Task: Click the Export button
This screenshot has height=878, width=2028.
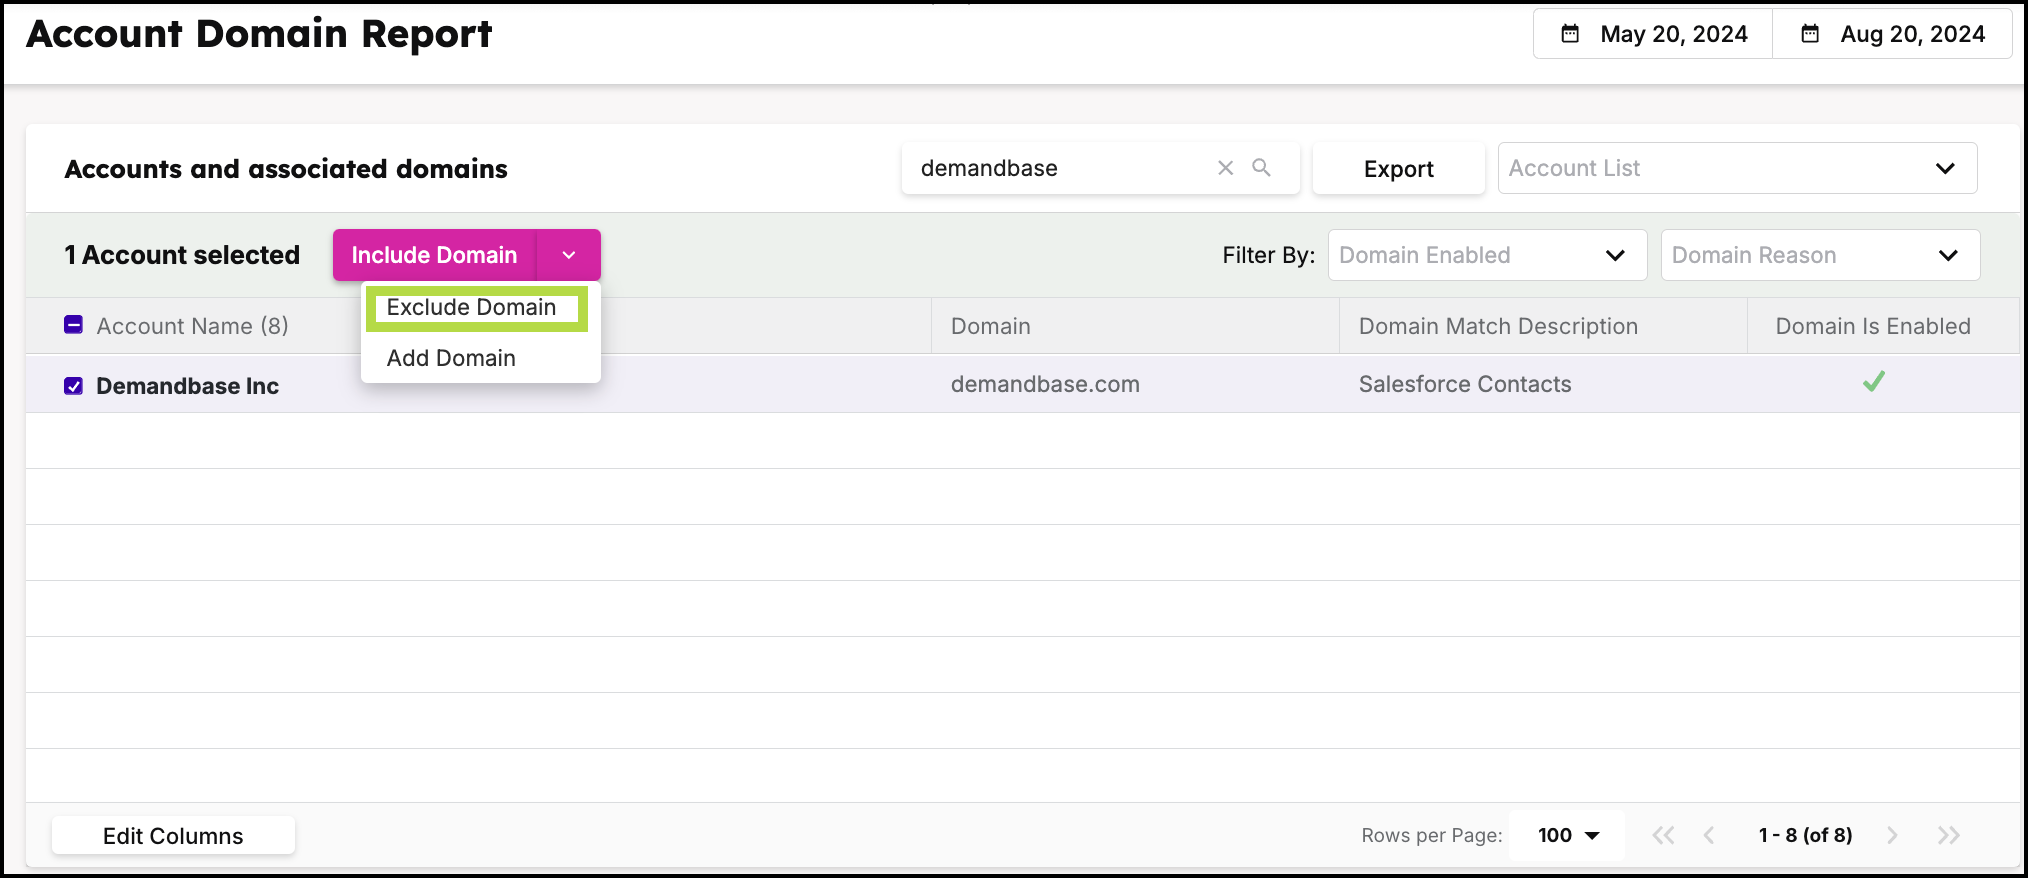Action: point(1398,169)
